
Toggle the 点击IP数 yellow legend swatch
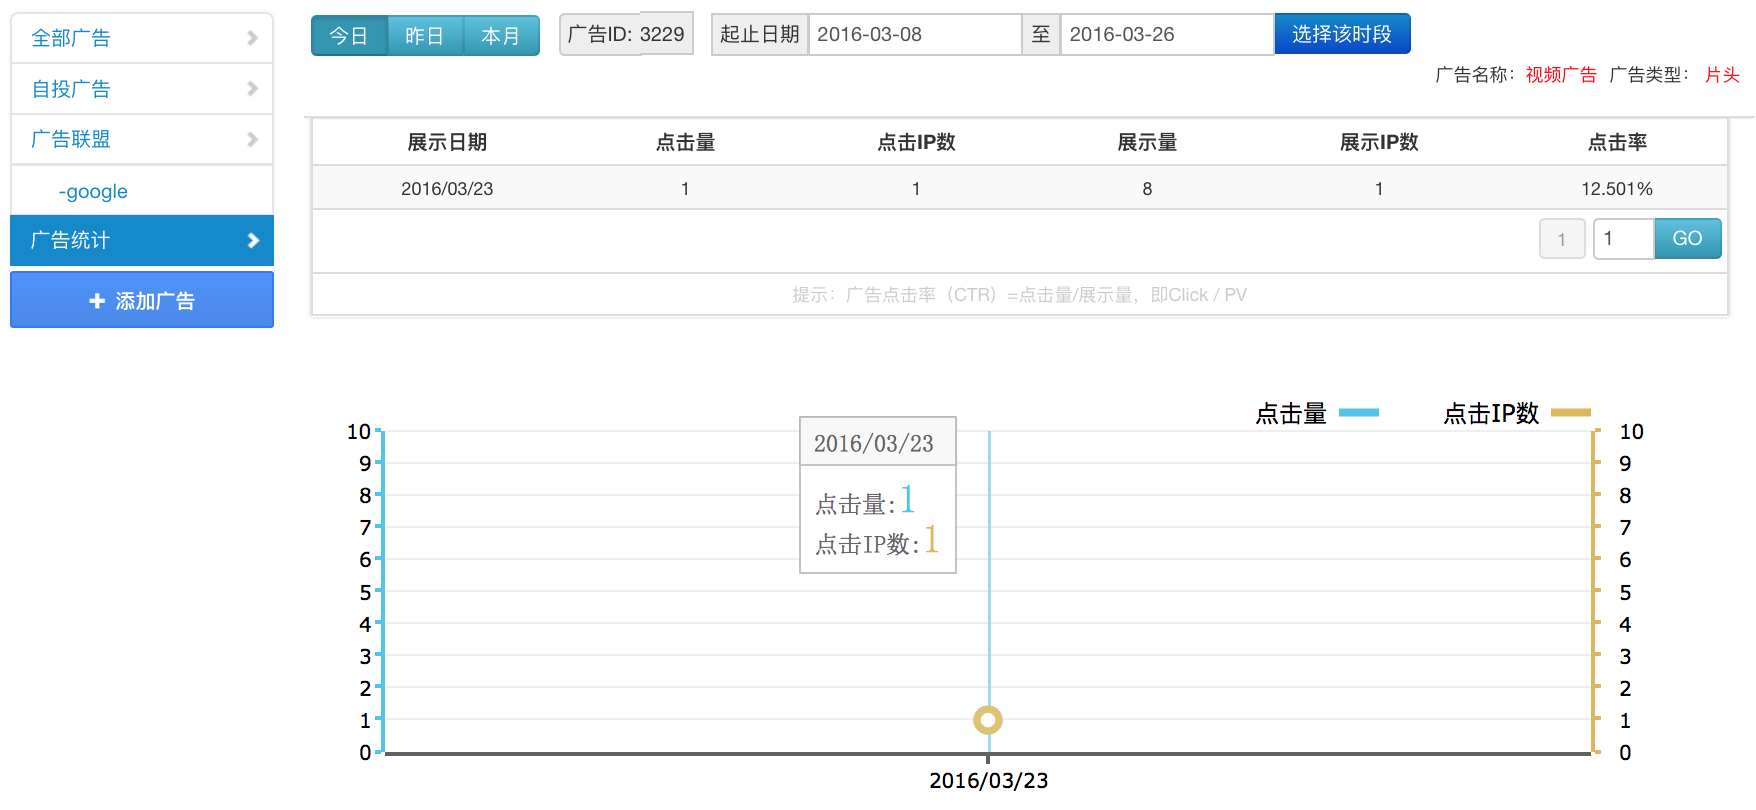tap(1570, 412)
